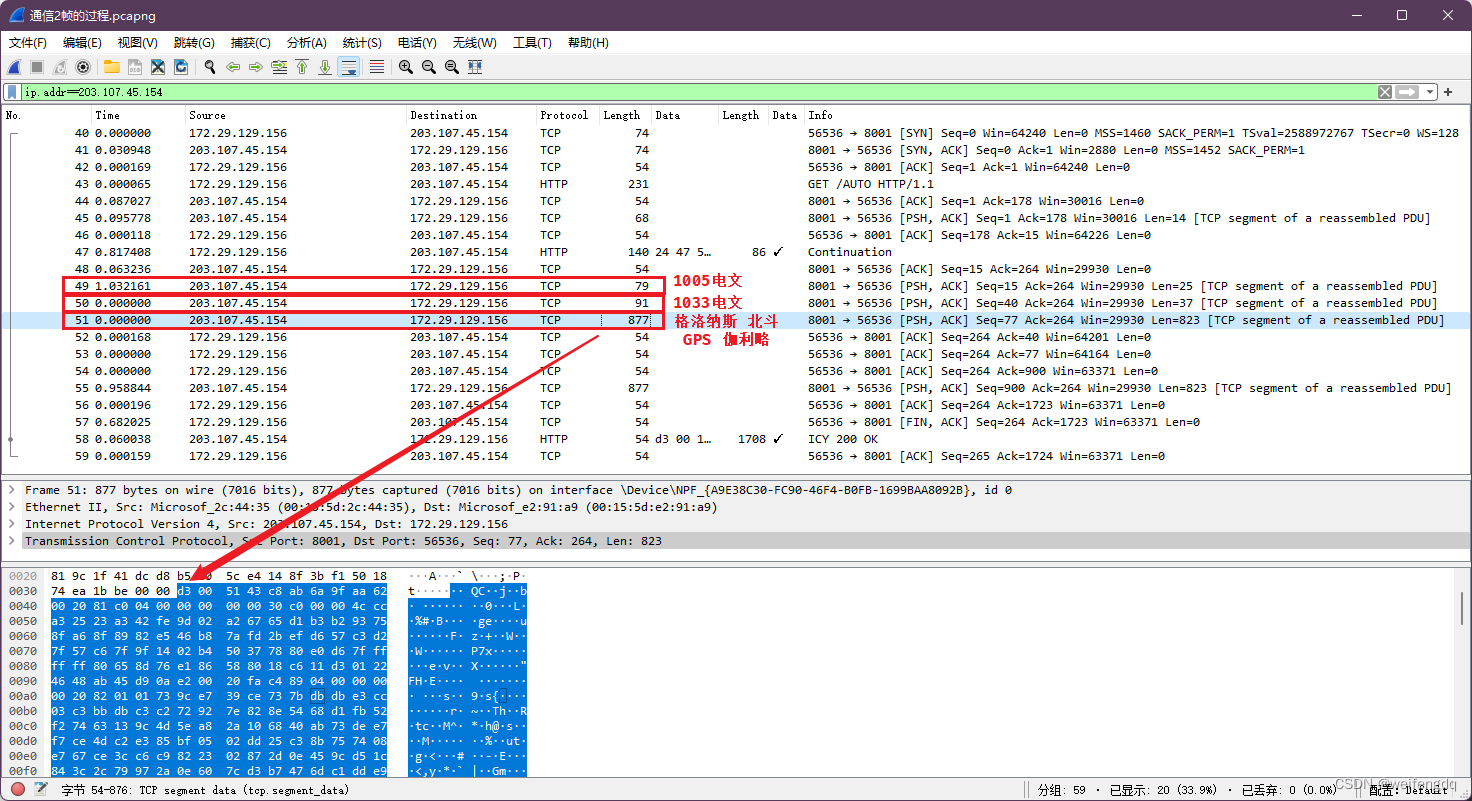Image resolution: width=1472 pixels, height=801 pixels.
Task: Open capture options via the gear icon
Action: point(83,66)
